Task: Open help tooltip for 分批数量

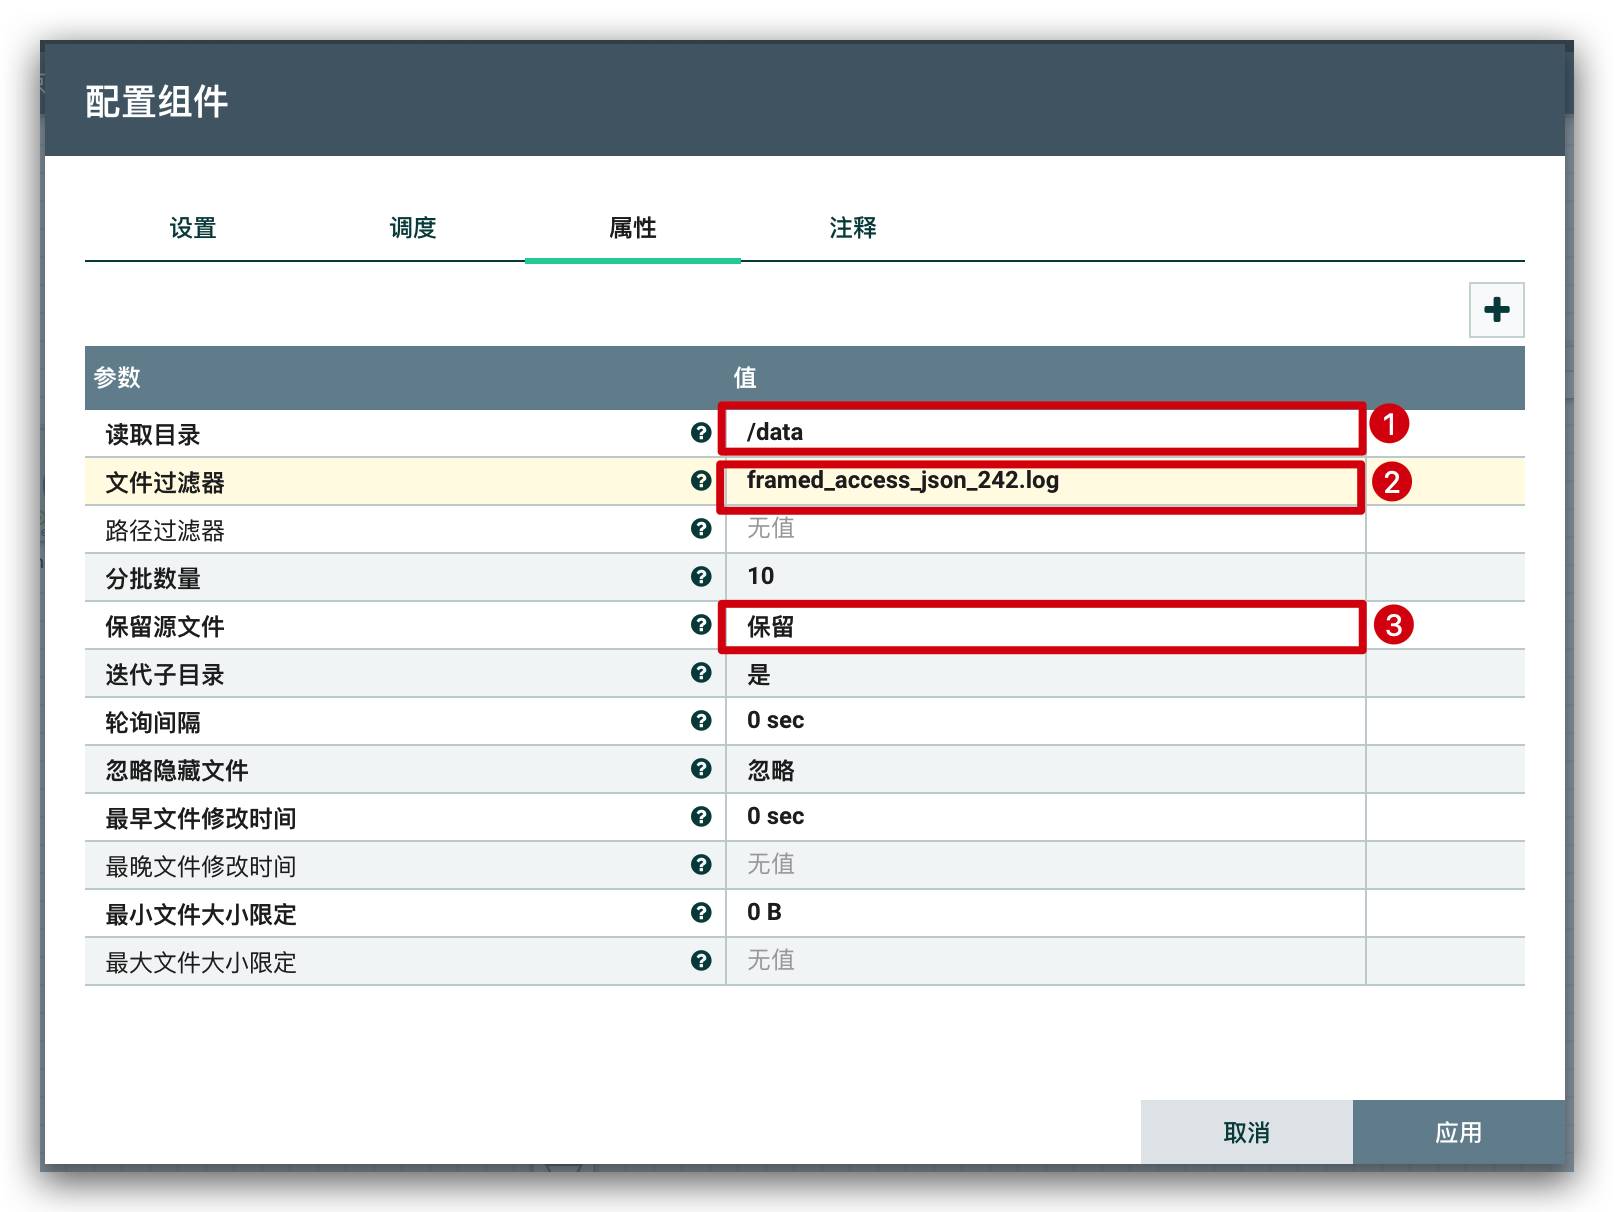Action: click(x=701, y=576)
